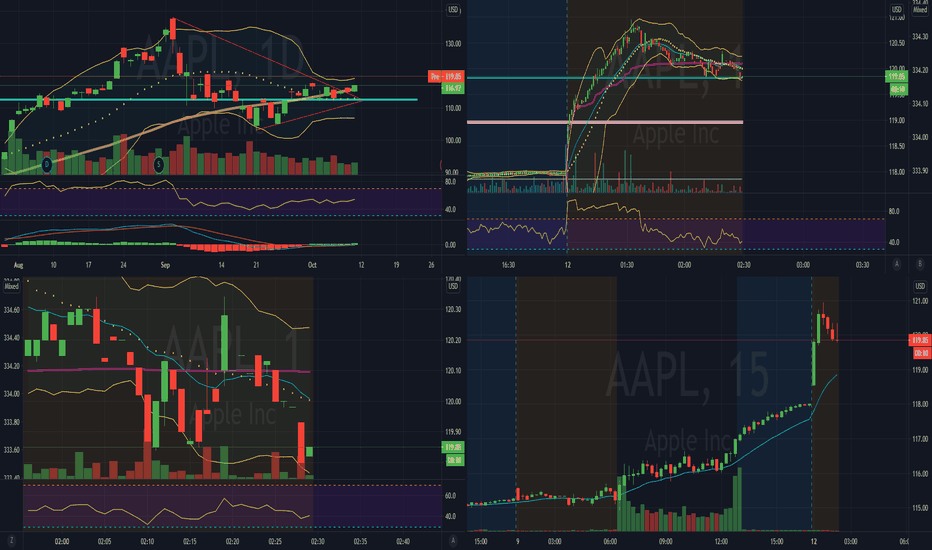Click the 333.80 price on the bottom-left axis
This screenshot has height=550, width=932.
pyautogui.click(x=11, y=422)
